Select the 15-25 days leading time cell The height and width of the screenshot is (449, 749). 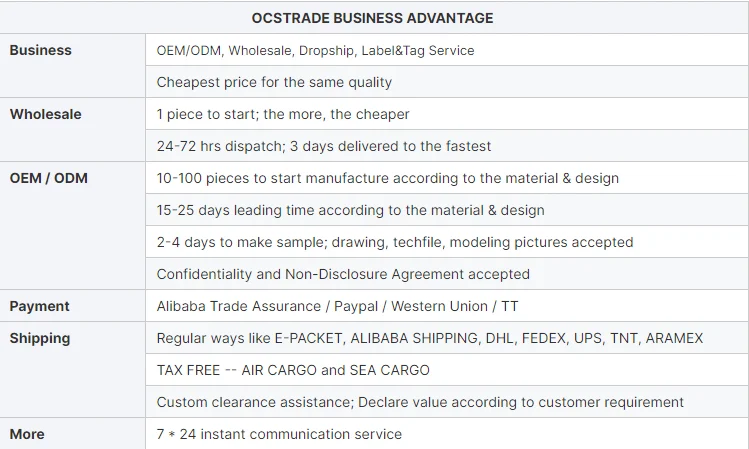coord(350,210)
